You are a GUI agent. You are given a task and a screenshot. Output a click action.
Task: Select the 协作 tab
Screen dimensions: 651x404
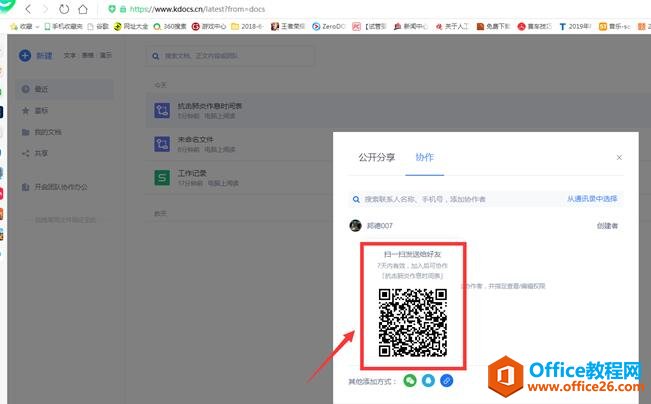425,157
